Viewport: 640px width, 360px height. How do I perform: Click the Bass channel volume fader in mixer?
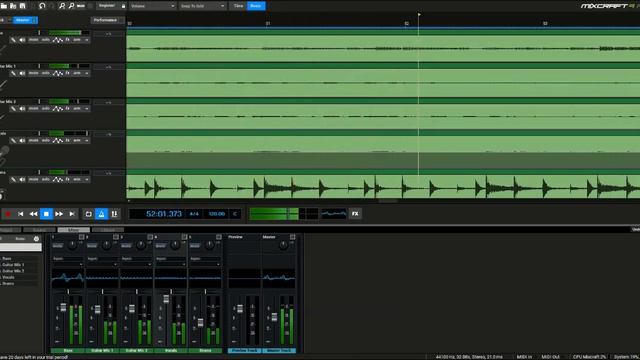(63, 307)
